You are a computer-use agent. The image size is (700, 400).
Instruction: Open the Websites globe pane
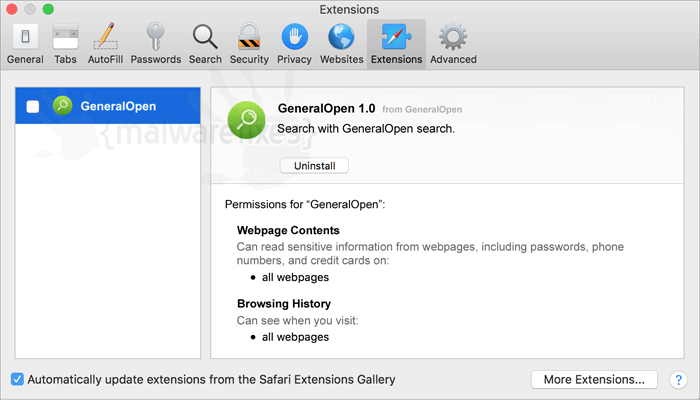tap(342, 44)
